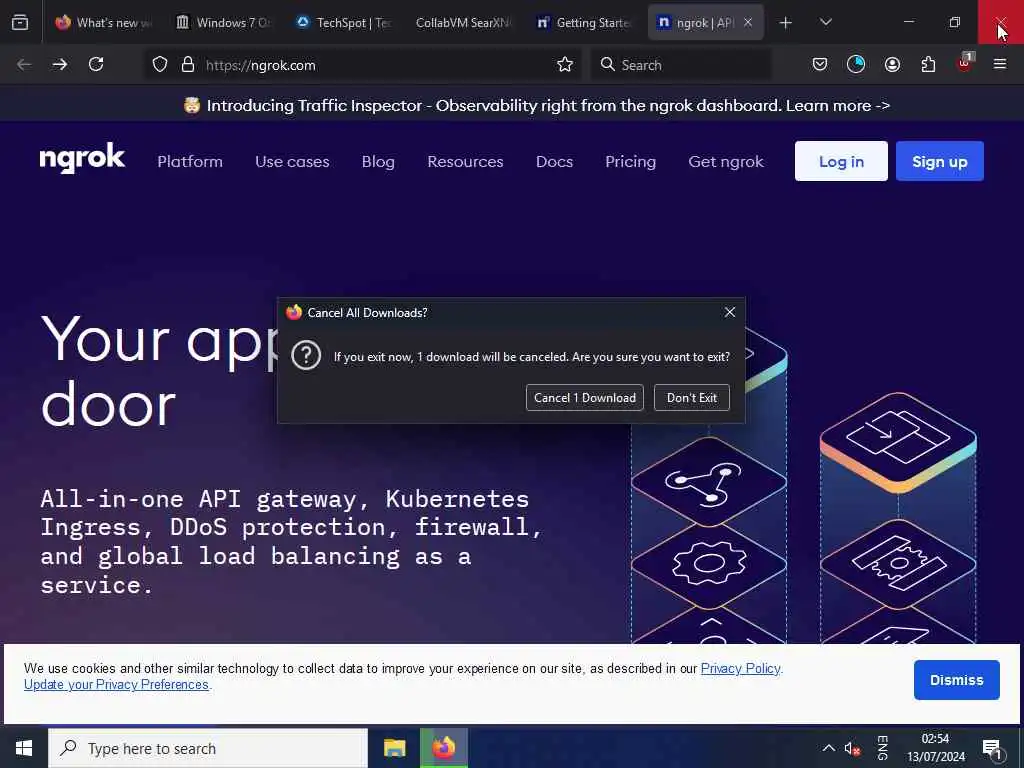Viewport: 1024px width, 768px height.
Task: Show site security padlock info
Action: pos(188,64)
